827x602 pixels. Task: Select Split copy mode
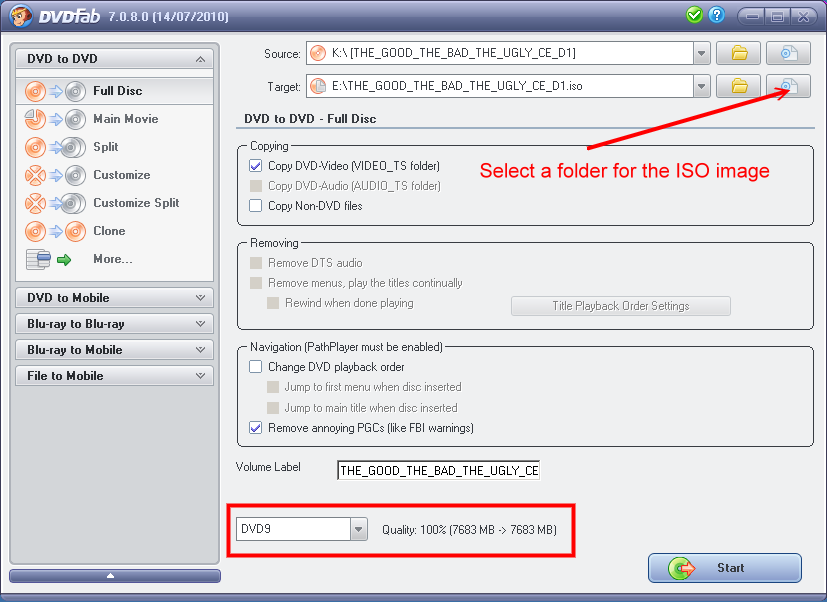[114, 147]
